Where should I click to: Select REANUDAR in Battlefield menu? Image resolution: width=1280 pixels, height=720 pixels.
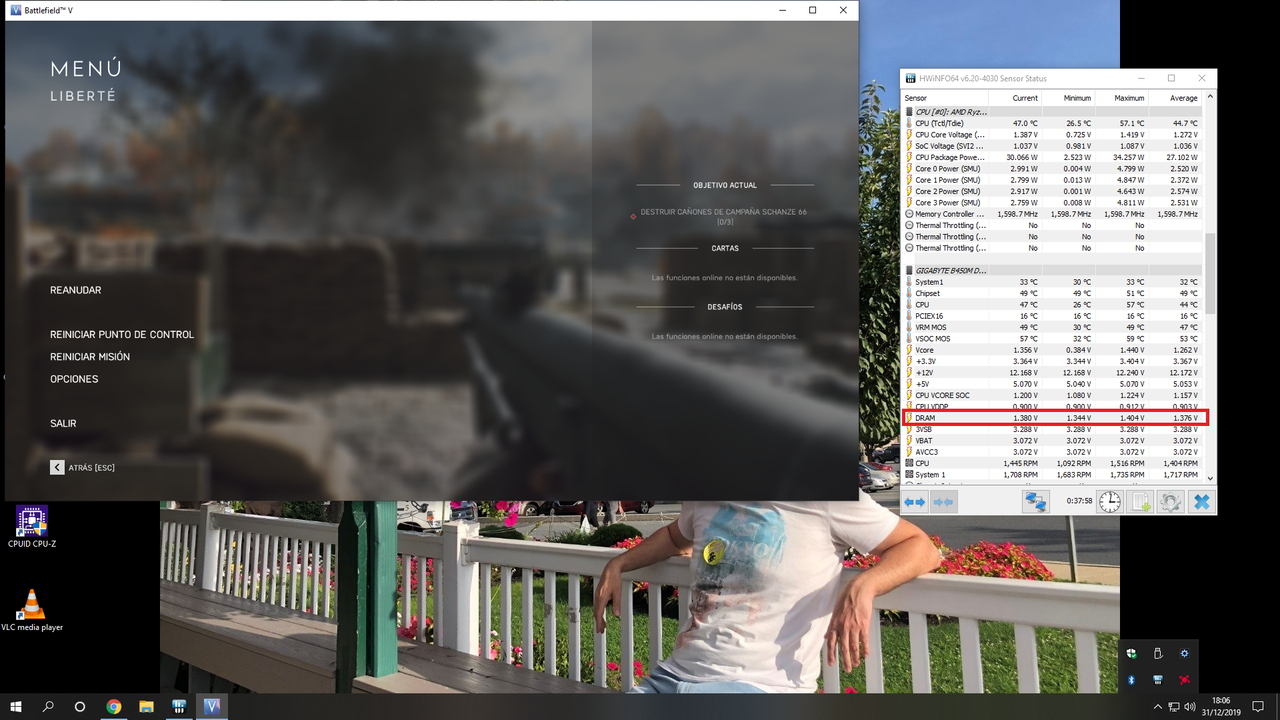[76, 290]
